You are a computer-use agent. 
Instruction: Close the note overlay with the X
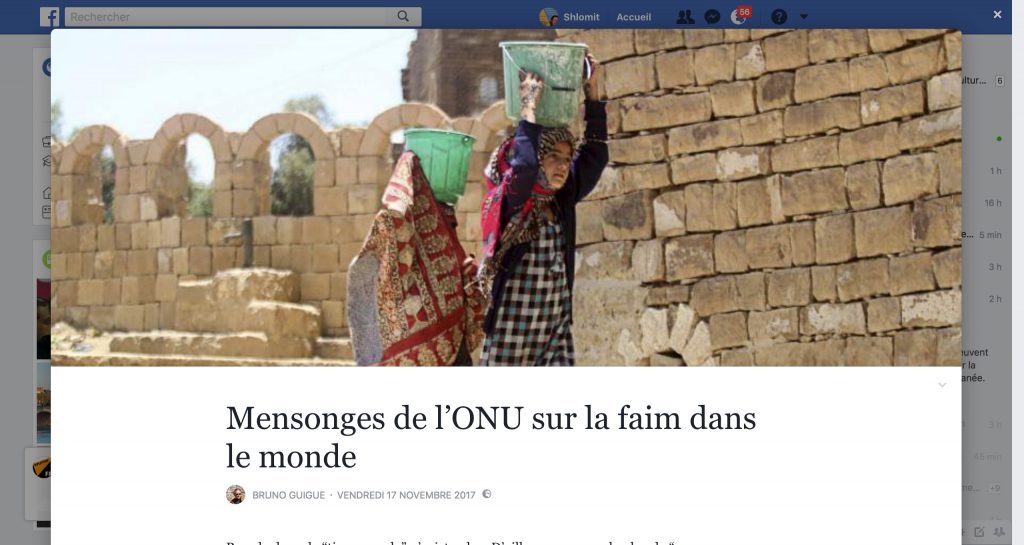997,14
